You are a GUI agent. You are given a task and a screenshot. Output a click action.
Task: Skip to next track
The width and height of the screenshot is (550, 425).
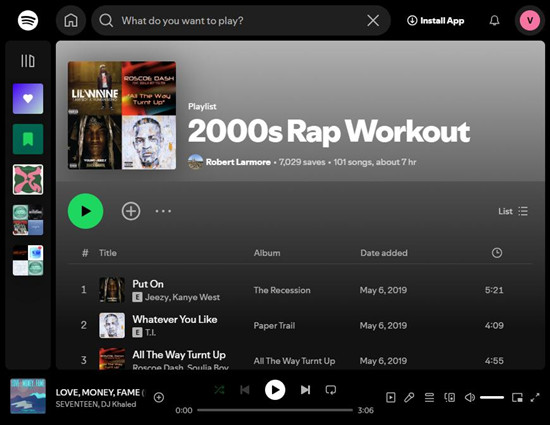(x=305, y=390)
